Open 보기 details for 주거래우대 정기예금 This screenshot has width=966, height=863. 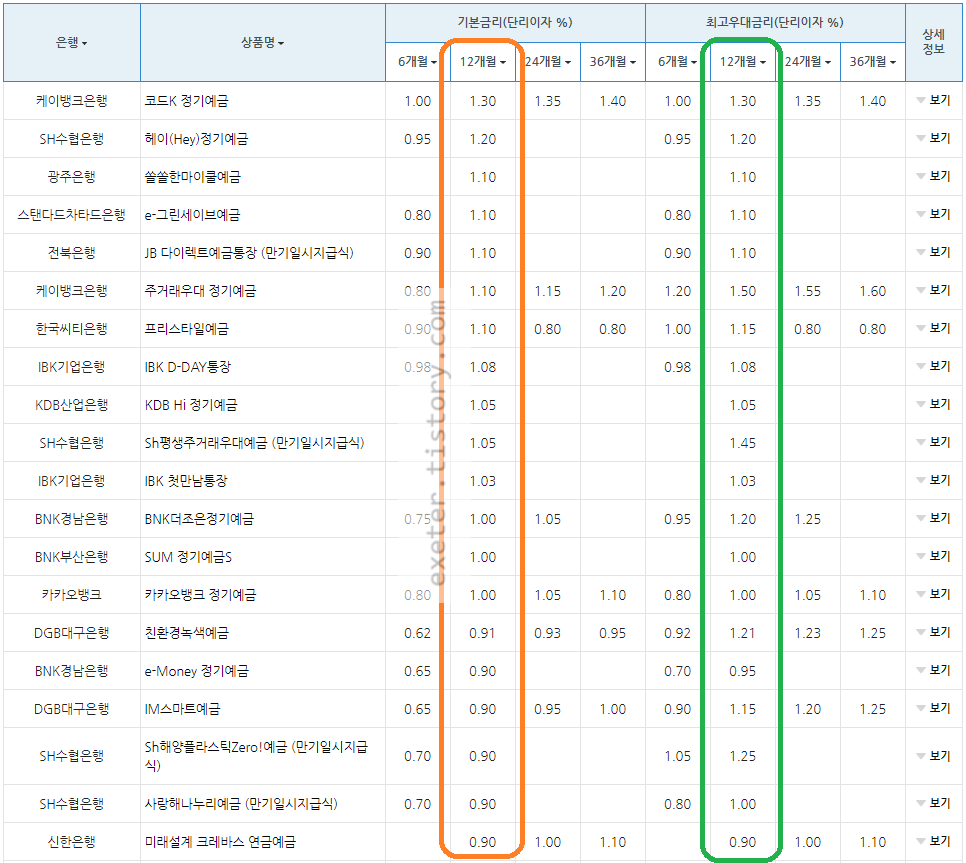coord(933,290)
